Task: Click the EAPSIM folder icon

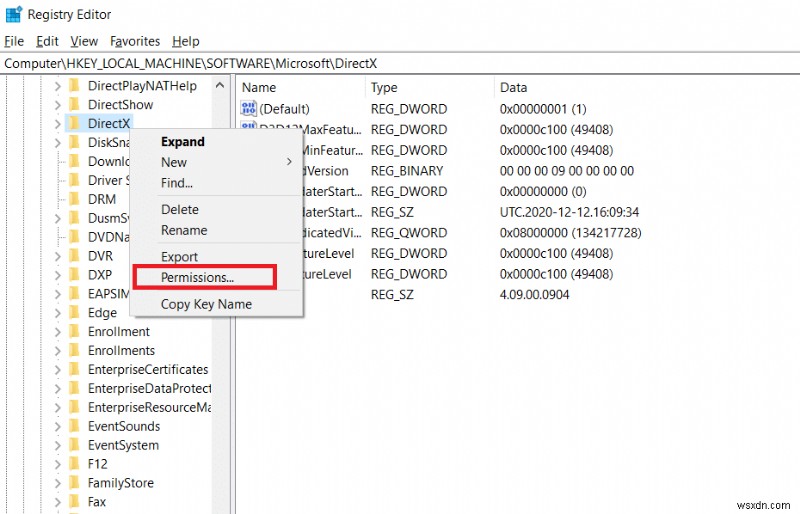Action: [74, 293]
